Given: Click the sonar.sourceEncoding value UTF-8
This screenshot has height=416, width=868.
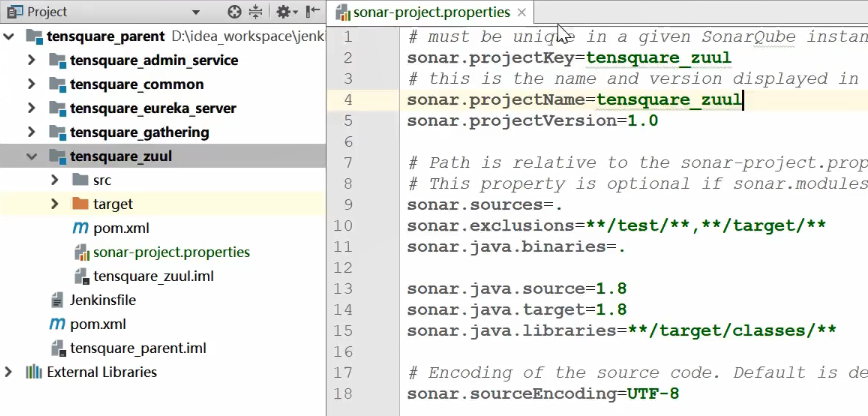Looking at the screenshot, I should [x=653, y=394].
